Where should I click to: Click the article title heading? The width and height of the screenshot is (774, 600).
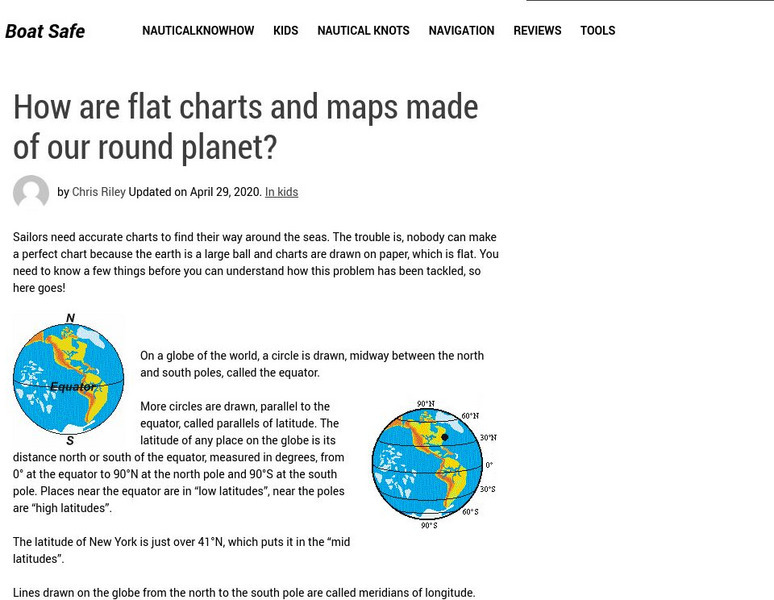245,127
